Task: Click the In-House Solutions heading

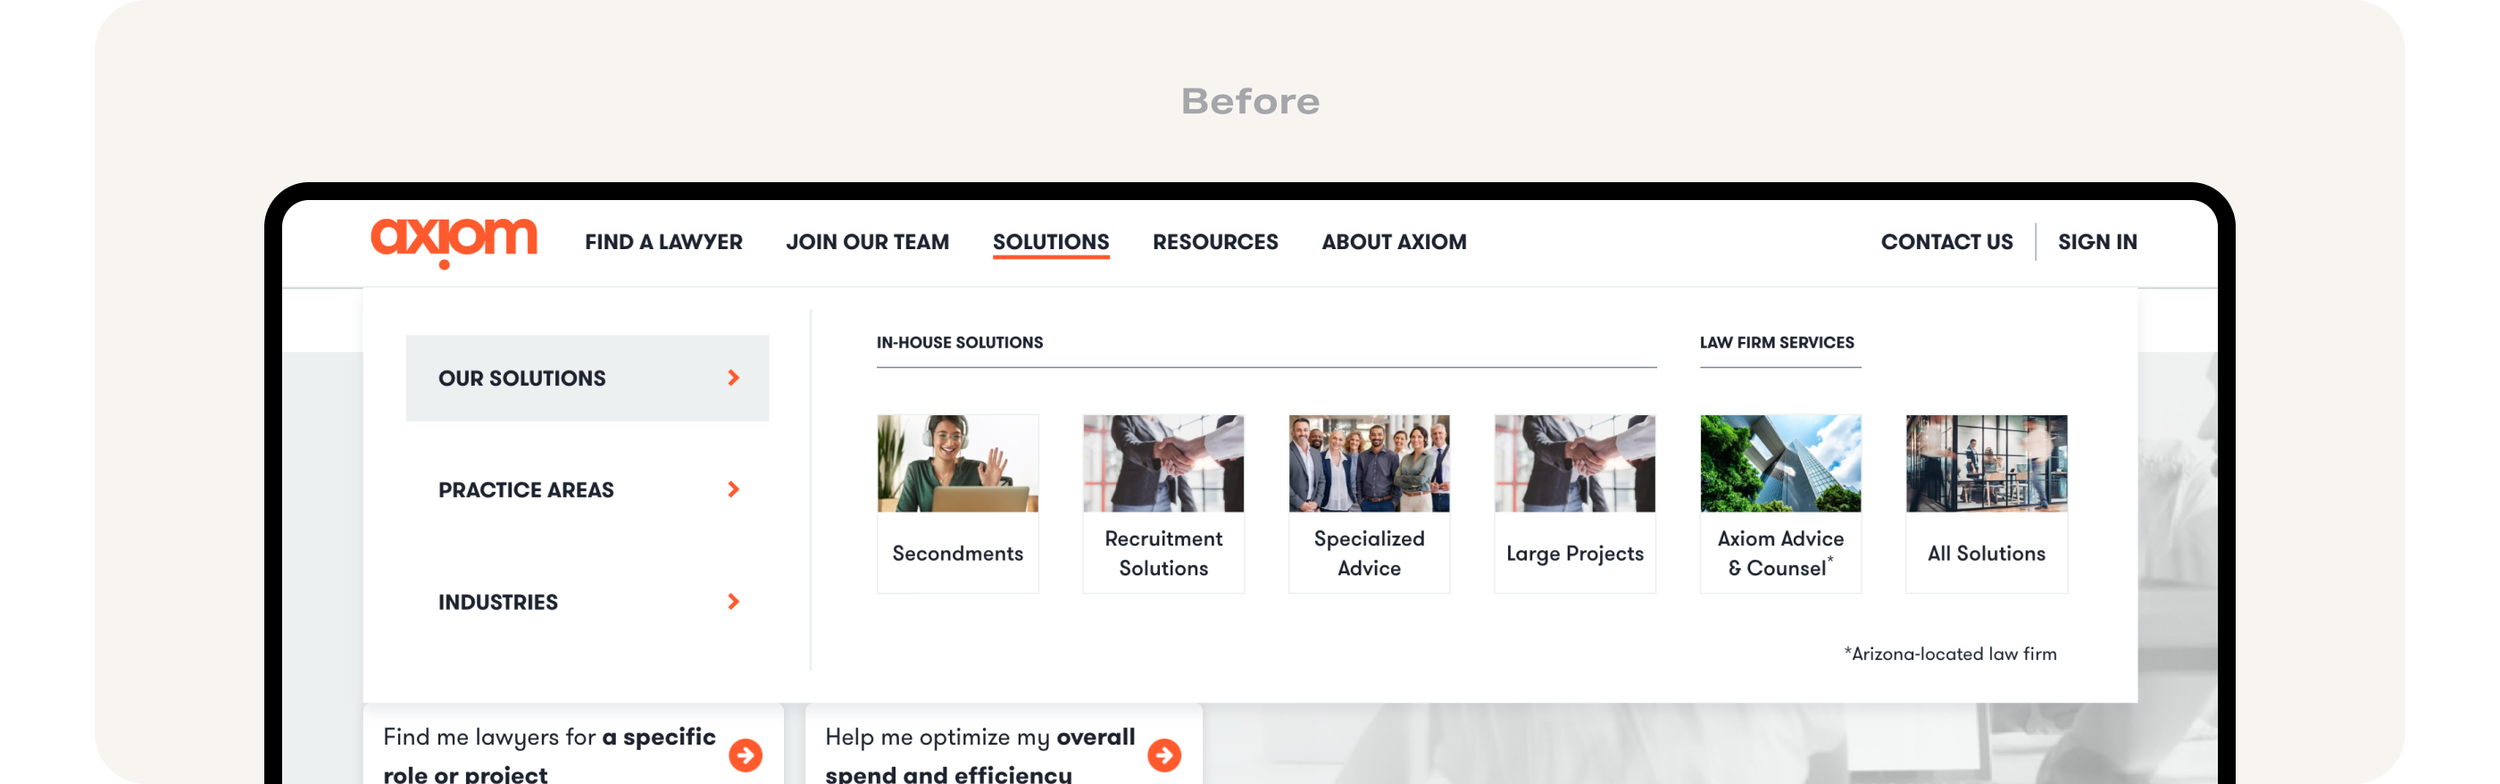Action: click(x=960, y=343)
